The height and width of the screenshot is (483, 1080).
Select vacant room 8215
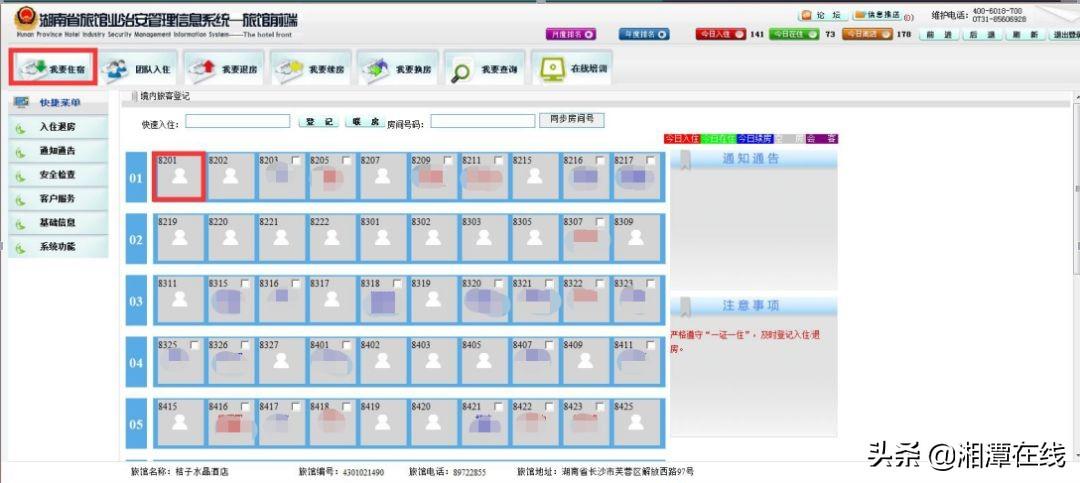tap(534, 176)
